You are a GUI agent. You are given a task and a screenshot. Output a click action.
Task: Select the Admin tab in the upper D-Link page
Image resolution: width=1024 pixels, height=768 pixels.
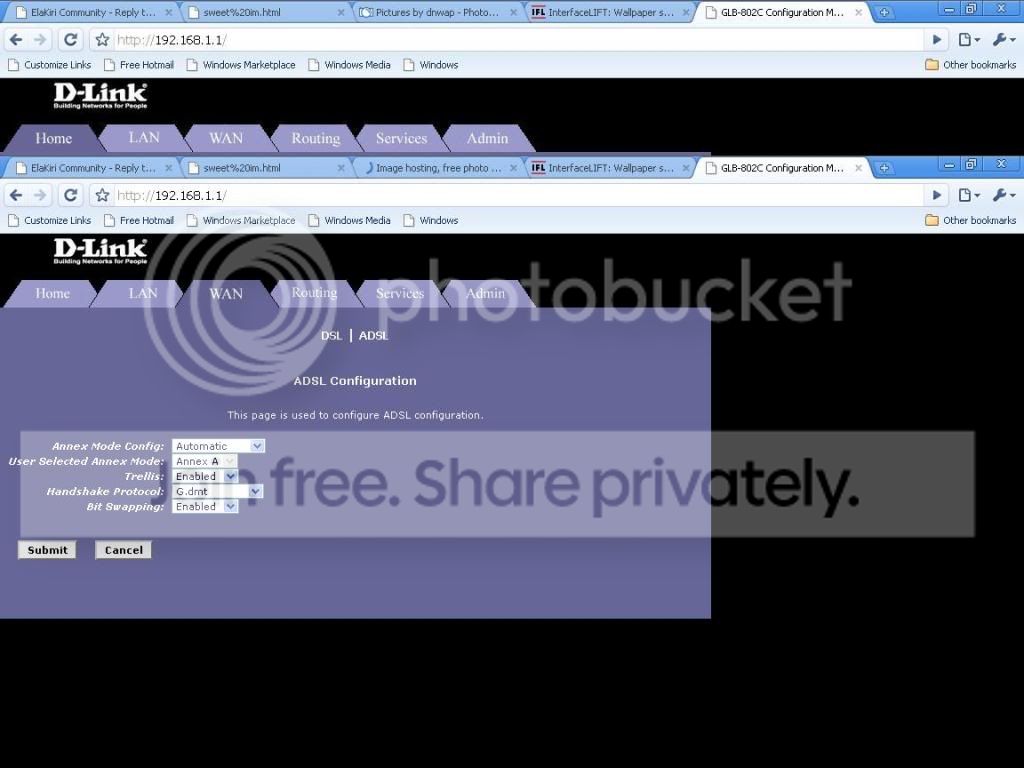tap(487, 138)
